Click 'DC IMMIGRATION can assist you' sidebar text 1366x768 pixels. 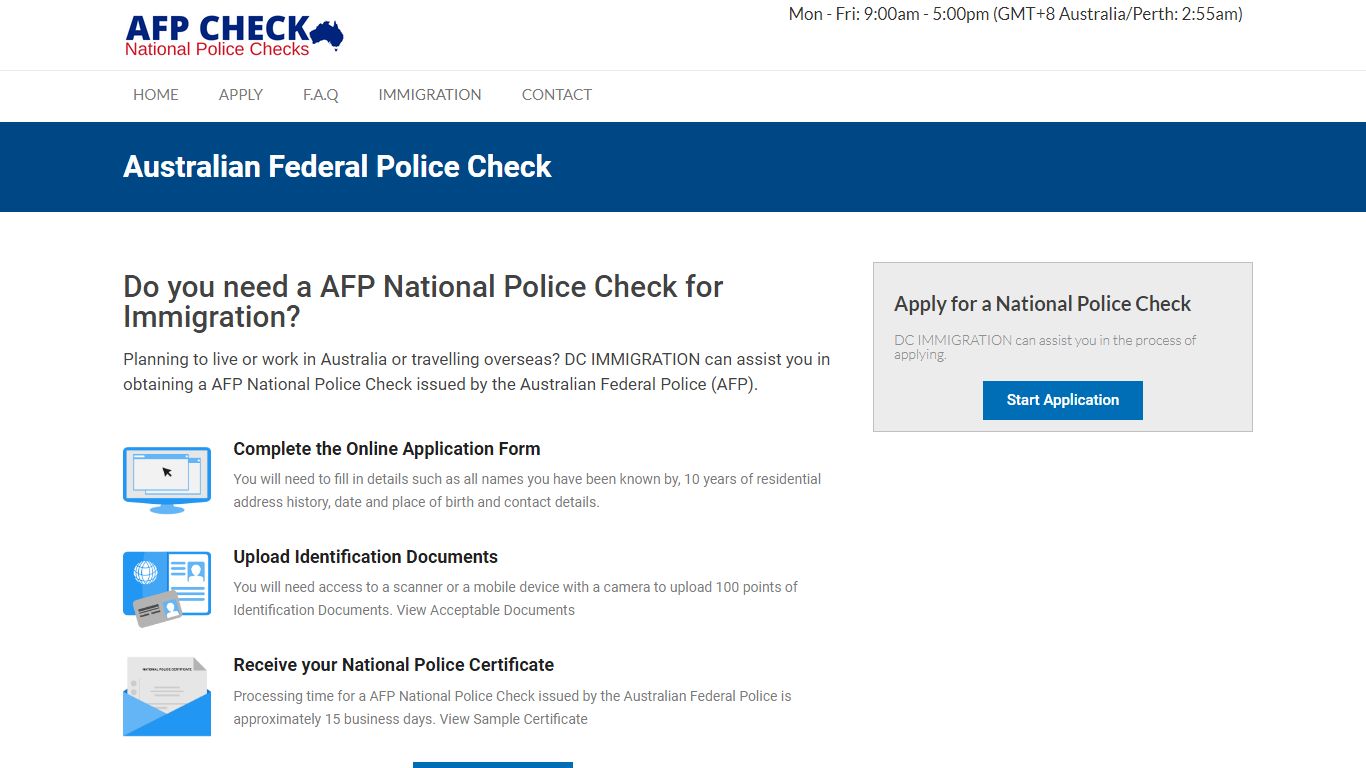(x=1045, y=347)
